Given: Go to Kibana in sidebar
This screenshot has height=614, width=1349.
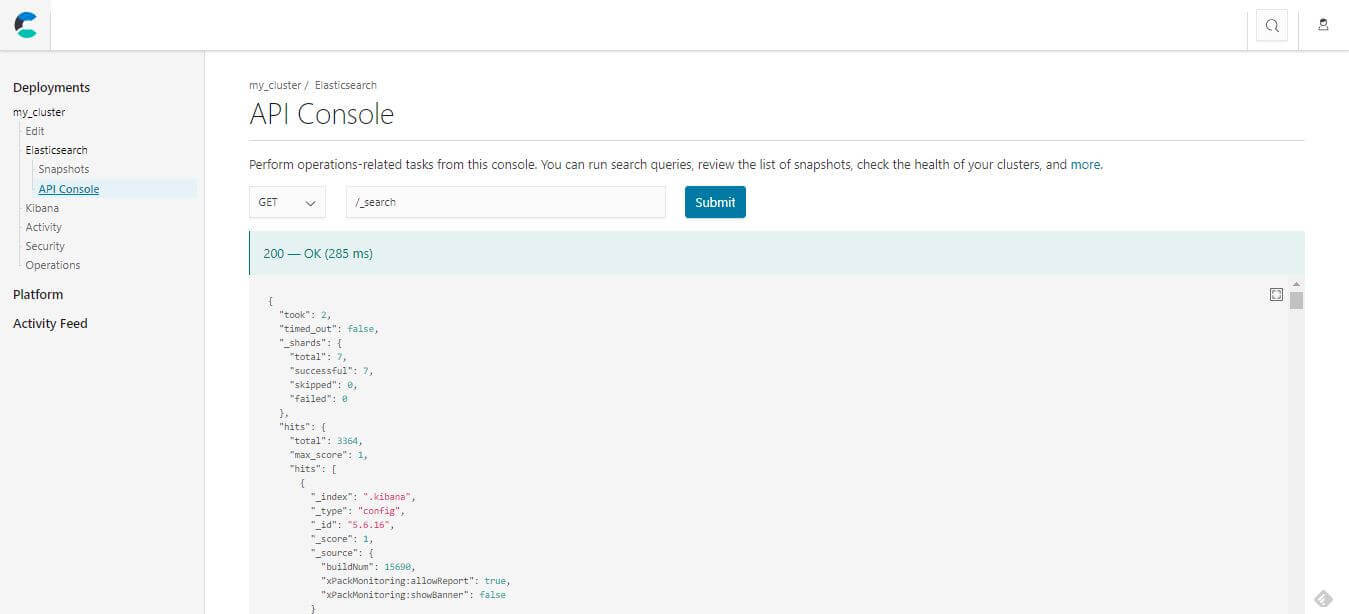Looking at the screenshot, I should [42, 208].
